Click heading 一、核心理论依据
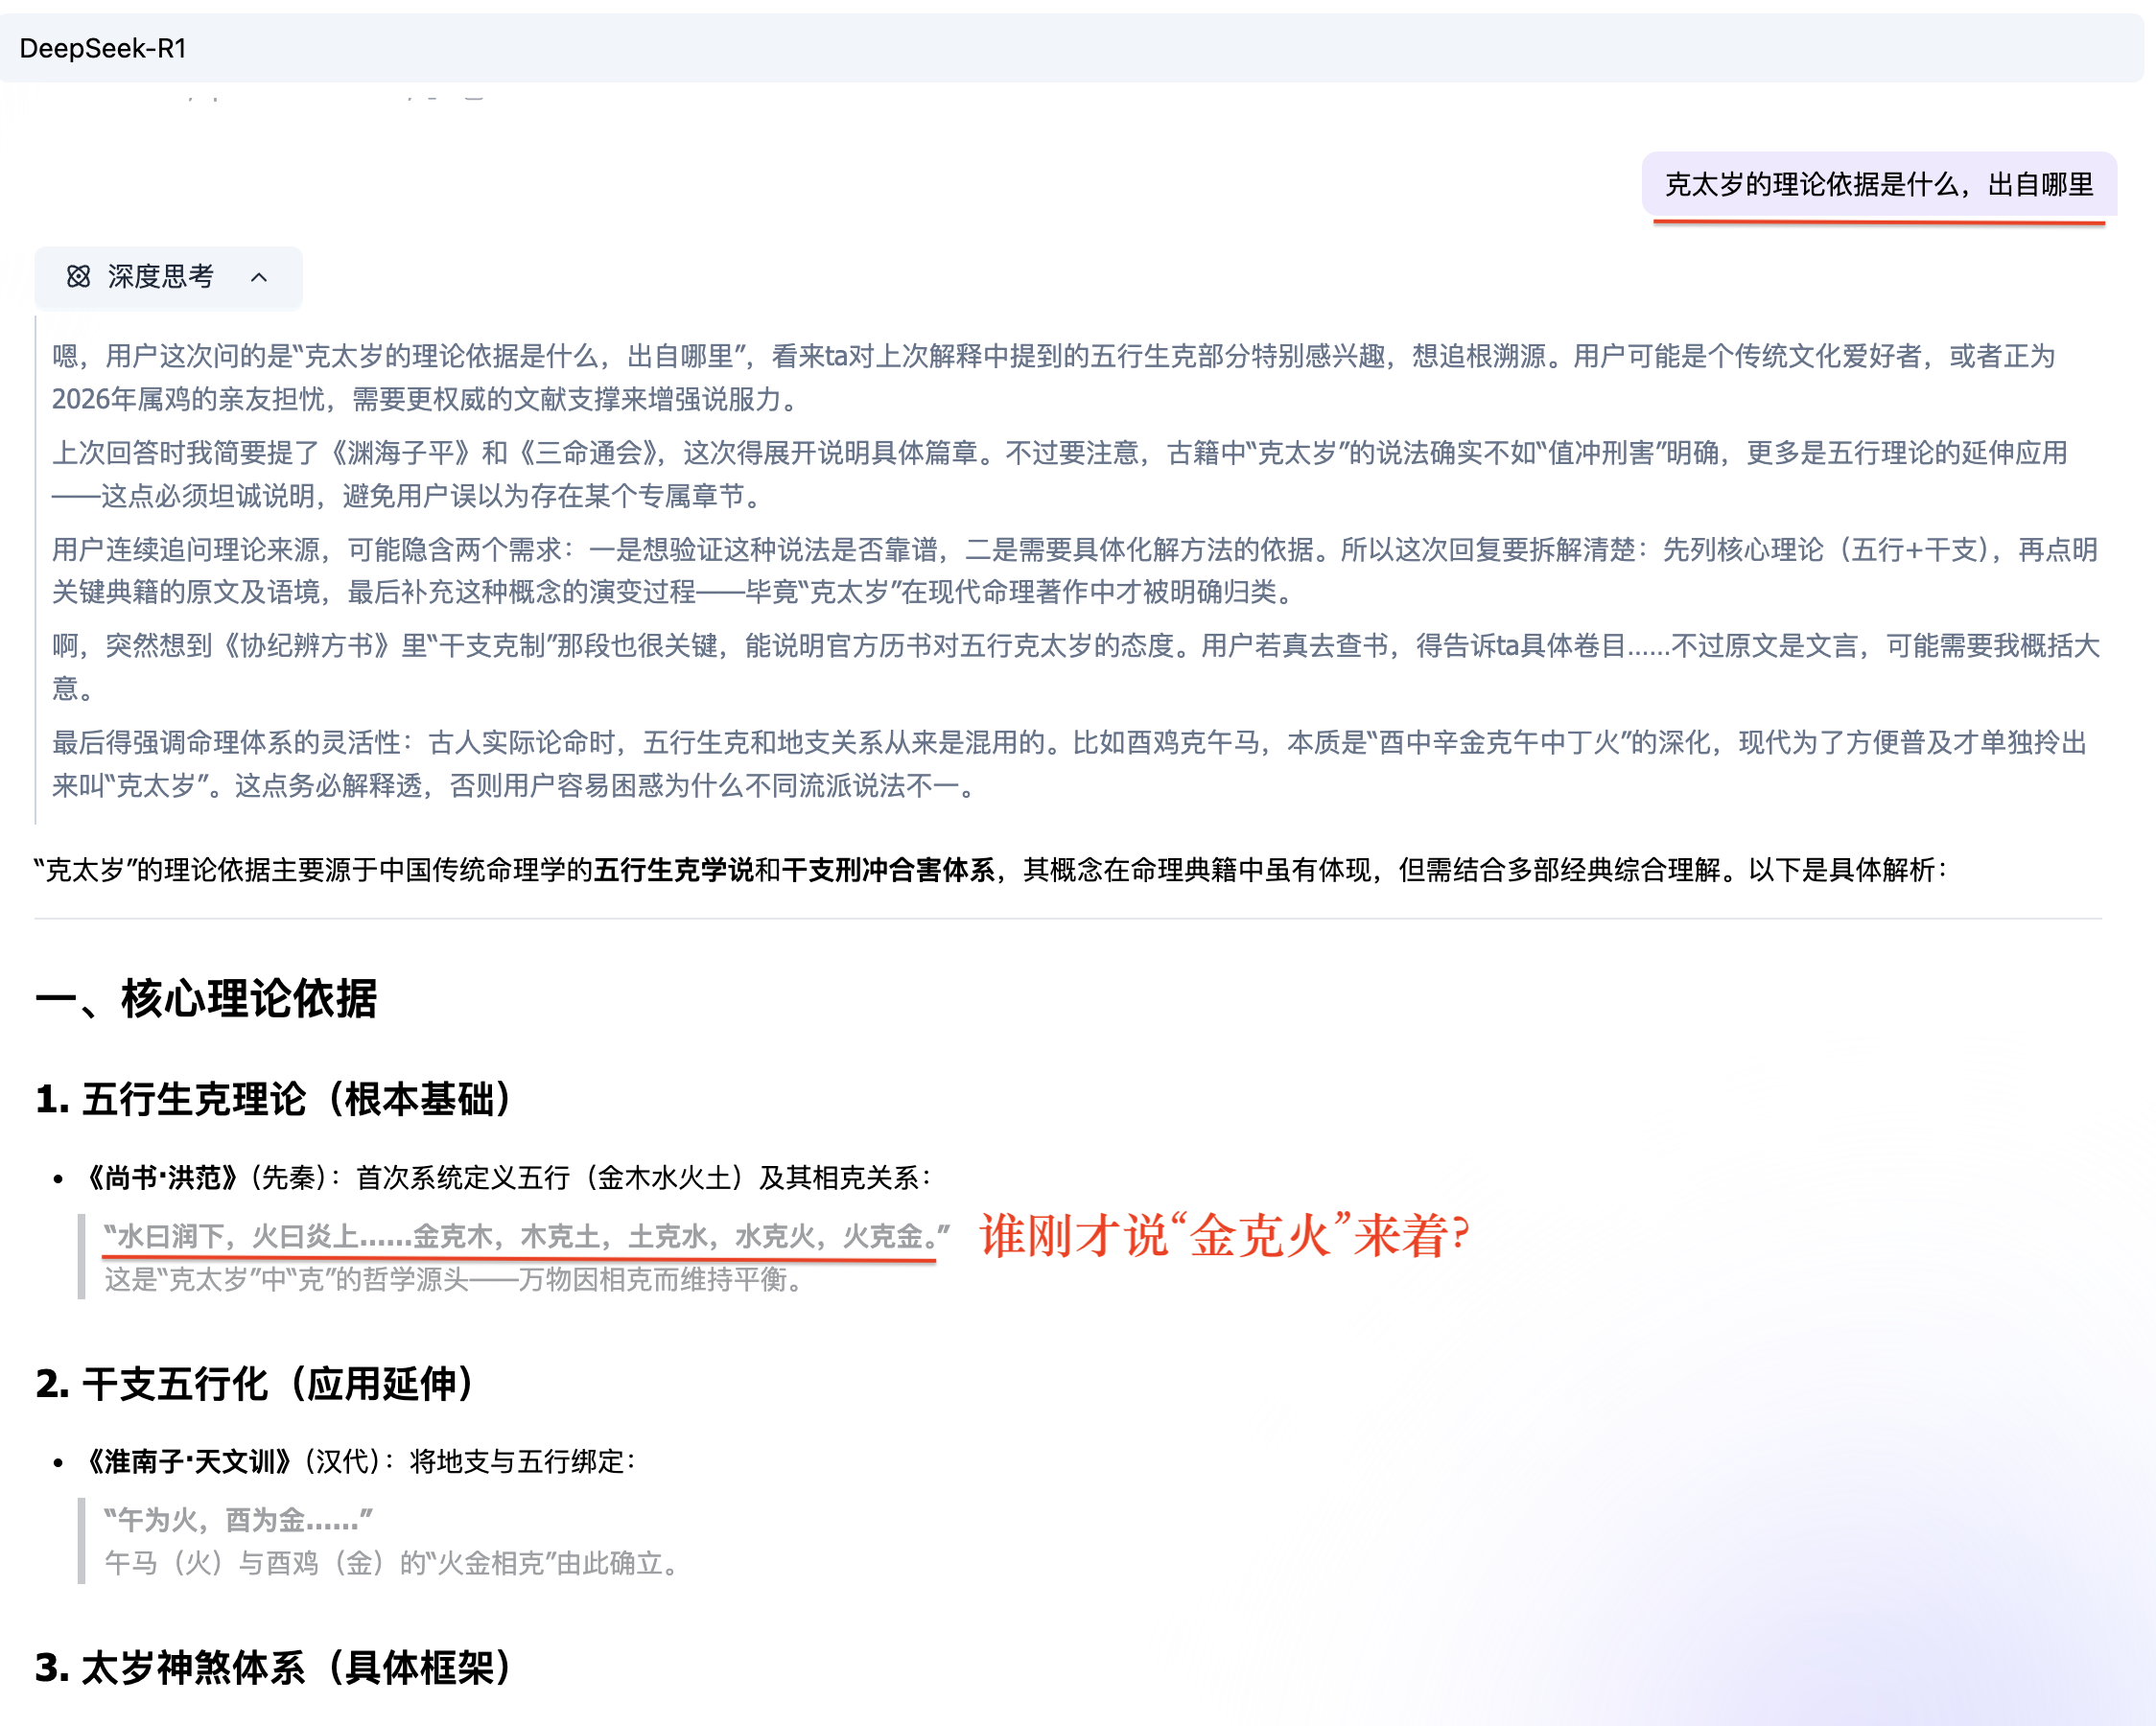Viewport: 2156px width, 1726px height. coord(206,998)
